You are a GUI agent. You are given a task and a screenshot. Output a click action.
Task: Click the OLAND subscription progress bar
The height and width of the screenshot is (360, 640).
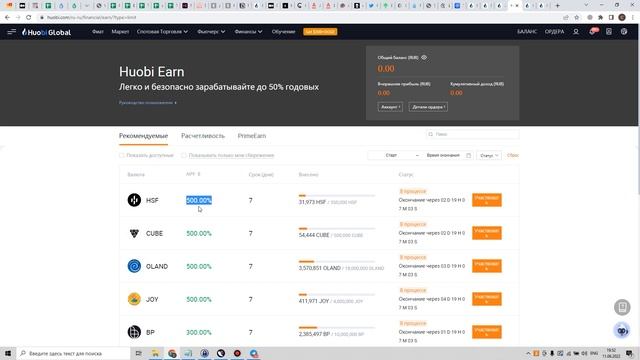[x=337, y=262]
